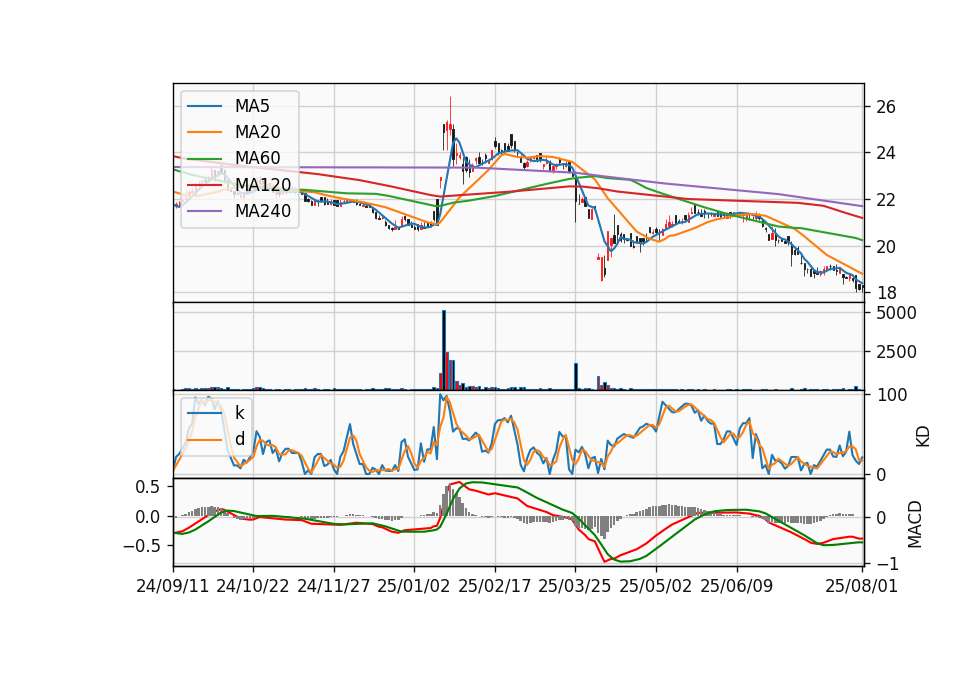Click the blue MA5 legend line sample
Screen dimensions: 960x690
[x=204, y=107]
